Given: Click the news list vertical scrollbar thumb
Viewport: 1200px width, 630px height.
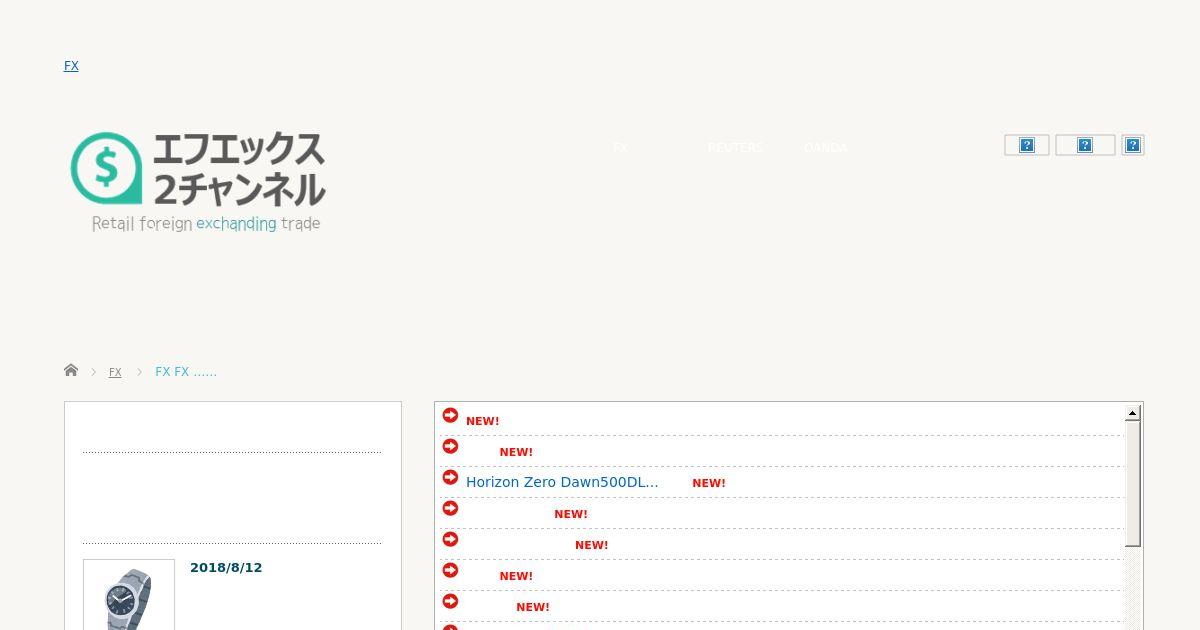Looking at the screenshot, I should [x=1133, y=483].
